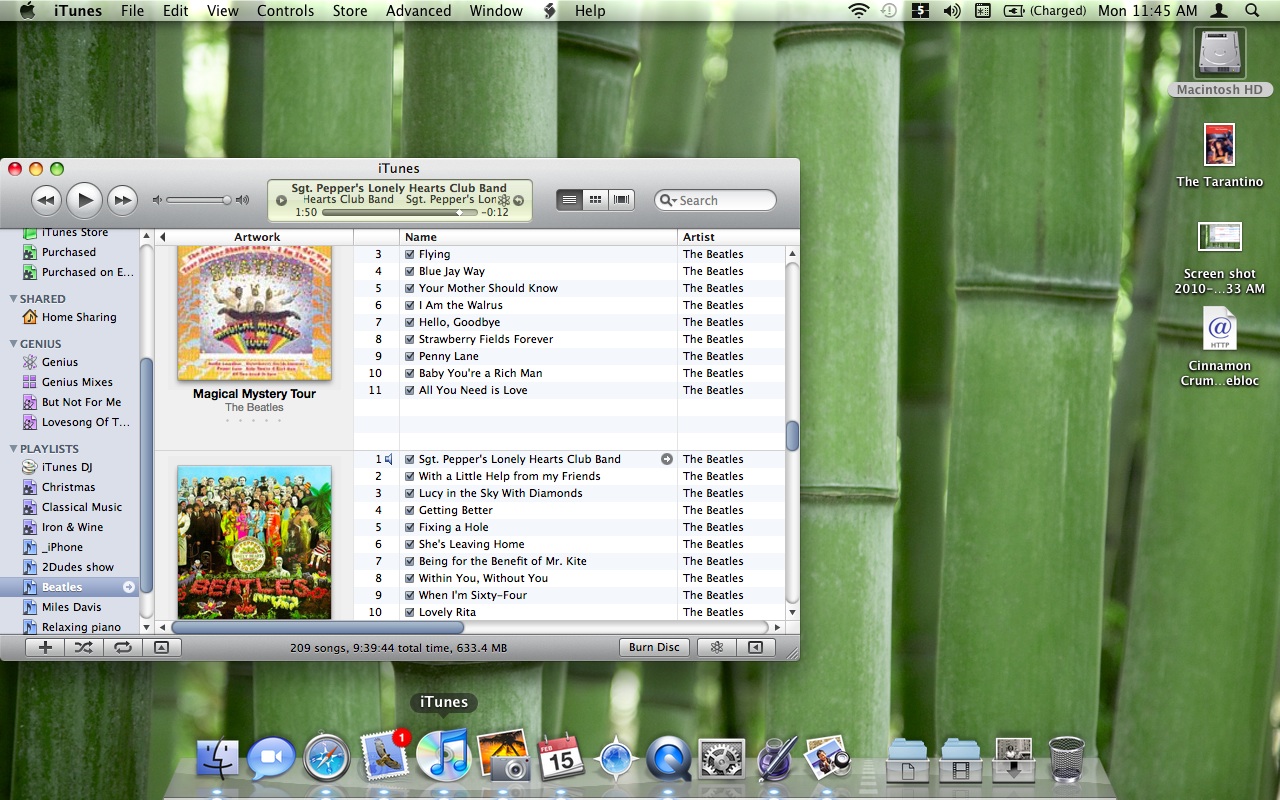Click the iTunes icon in the Dock
The height and width of the screenshot is (800, 1280).
pos(443,755)
